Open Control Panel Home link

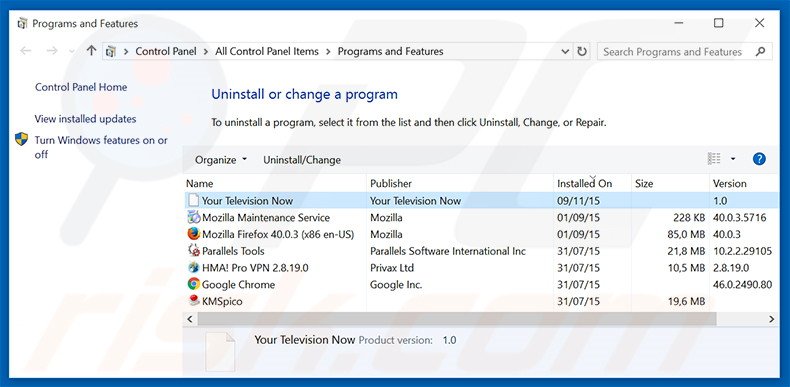81,87
